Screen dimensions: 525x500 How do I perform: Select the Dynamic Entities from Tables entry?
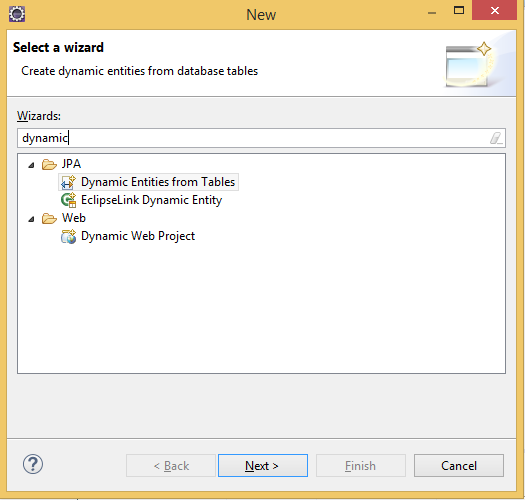pos(149,182)
